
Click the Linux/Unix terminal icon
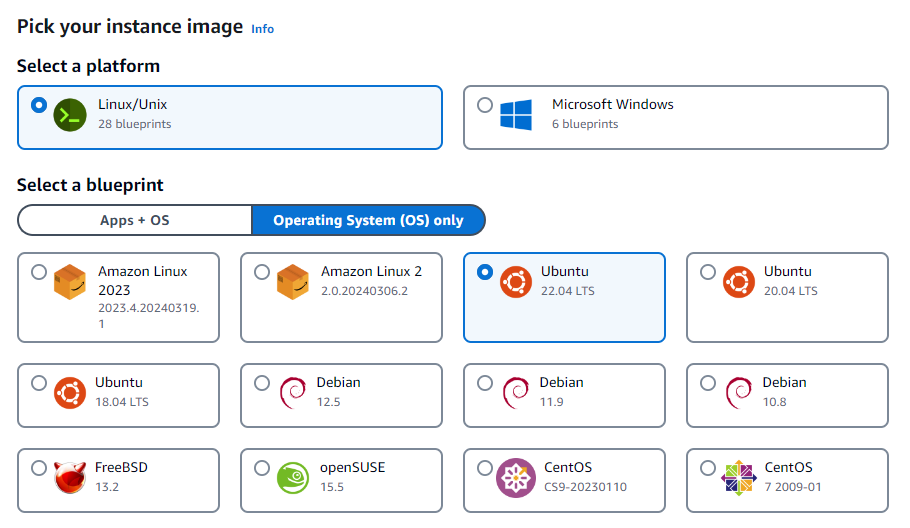point(70,116)
